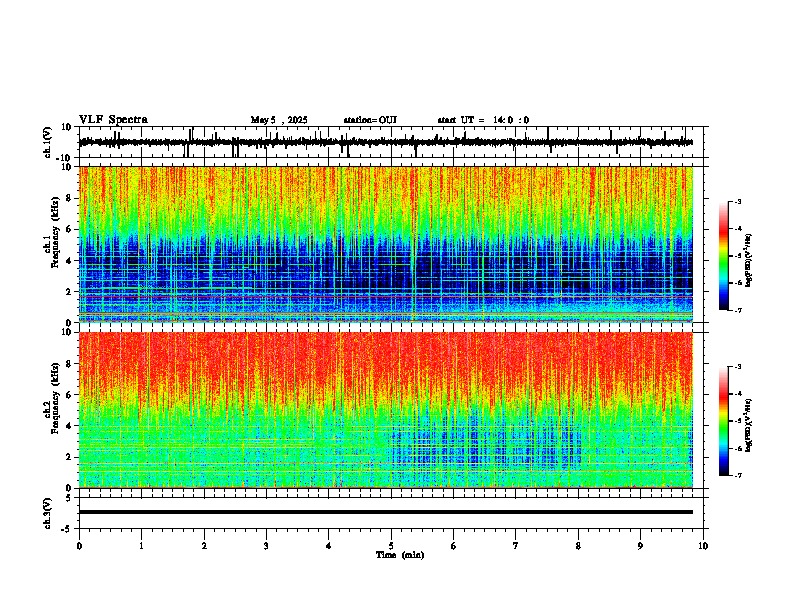Screen dimensions: 792x612
Task: Click the "2" tick on the time axis
Action: 204,546
